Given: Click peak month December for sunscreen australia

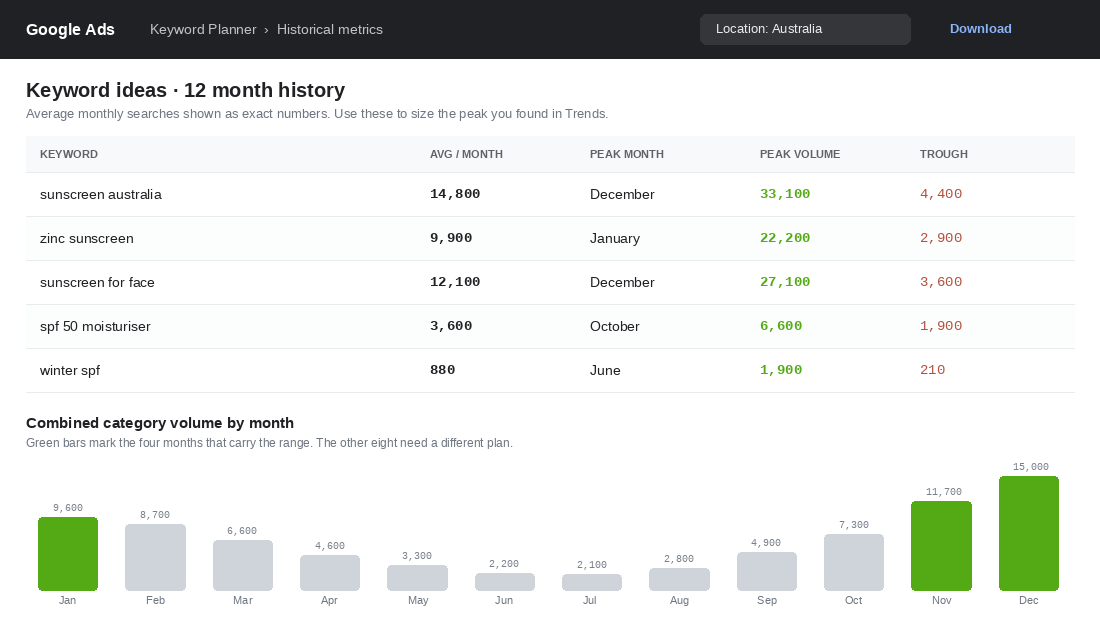Looking at the screenshot, I should tap(622, 194).
